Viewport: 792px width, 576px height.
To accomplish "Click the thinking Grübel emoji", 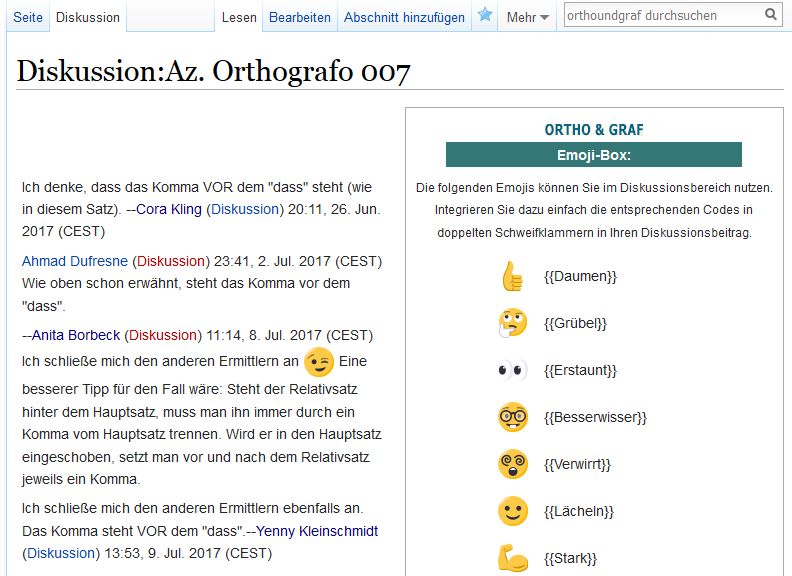I will pos(512,323).
